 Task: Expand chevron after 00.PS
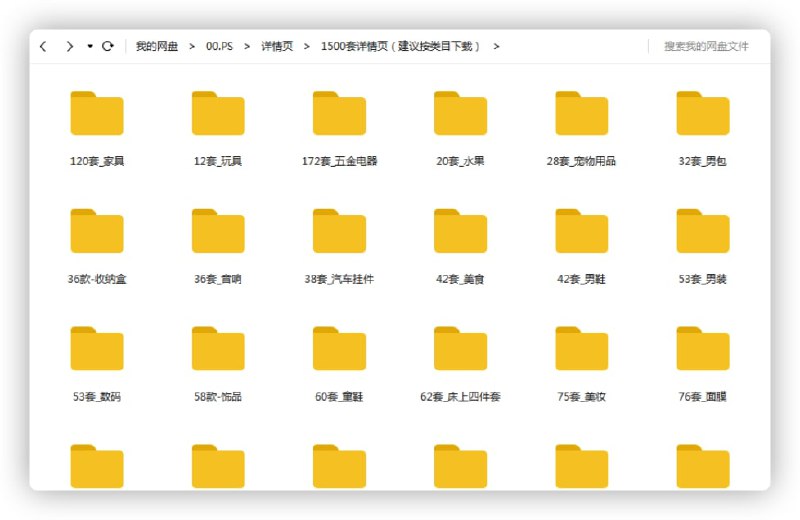(x=247, y=46)
